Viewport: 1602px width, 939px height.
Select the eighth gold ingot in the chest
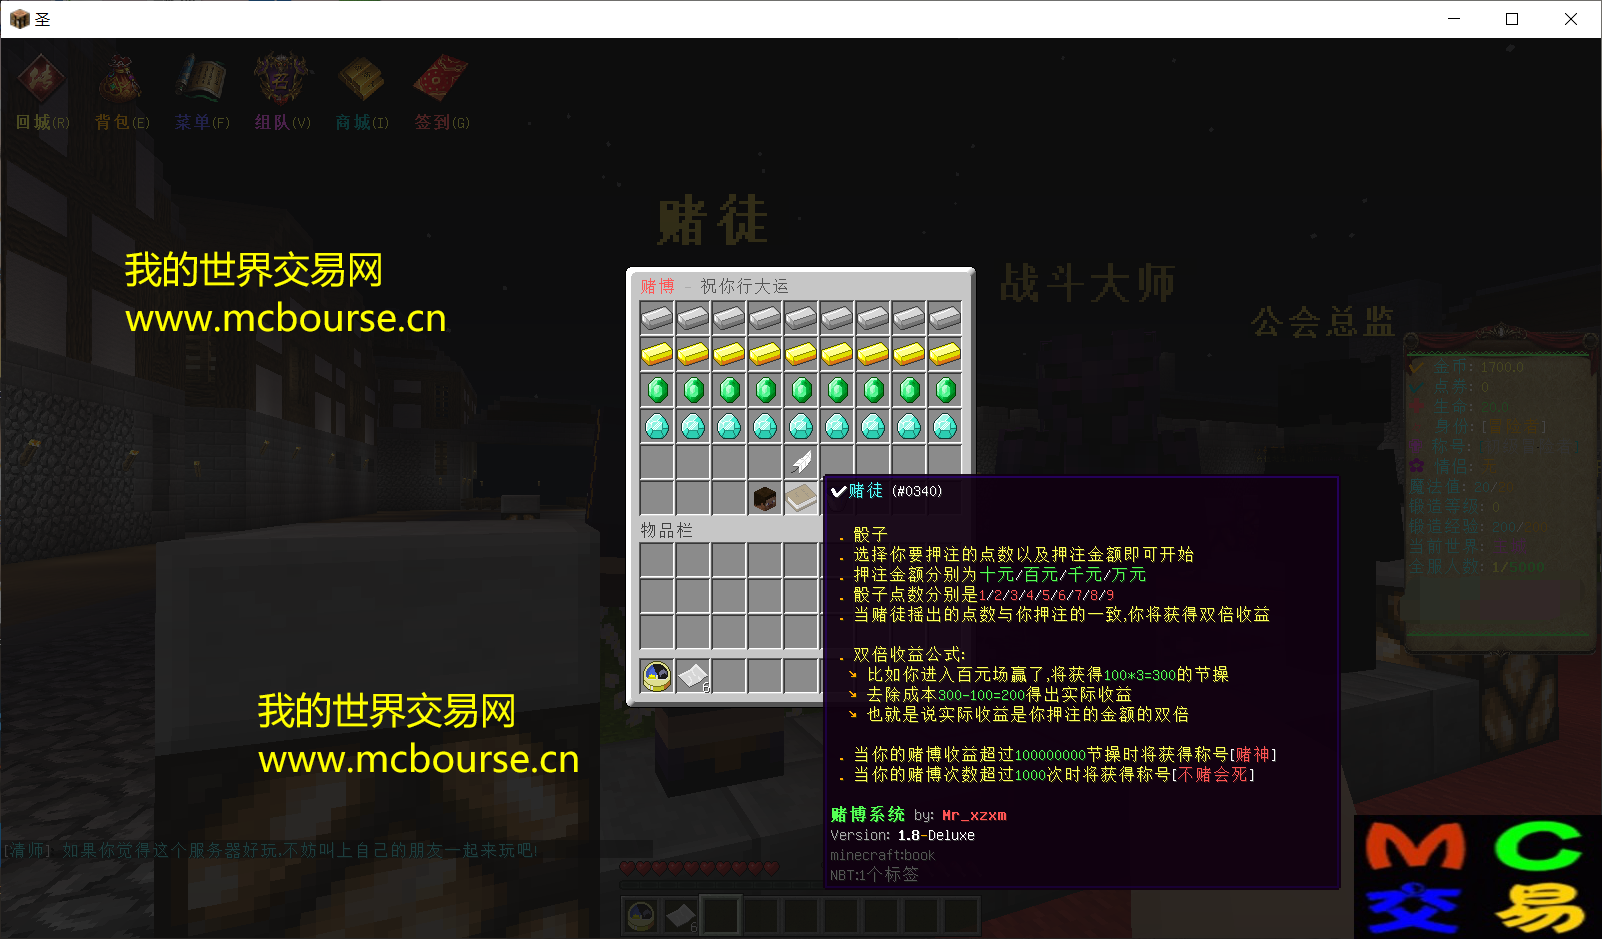pyautogui.click(x=909, y=354)
